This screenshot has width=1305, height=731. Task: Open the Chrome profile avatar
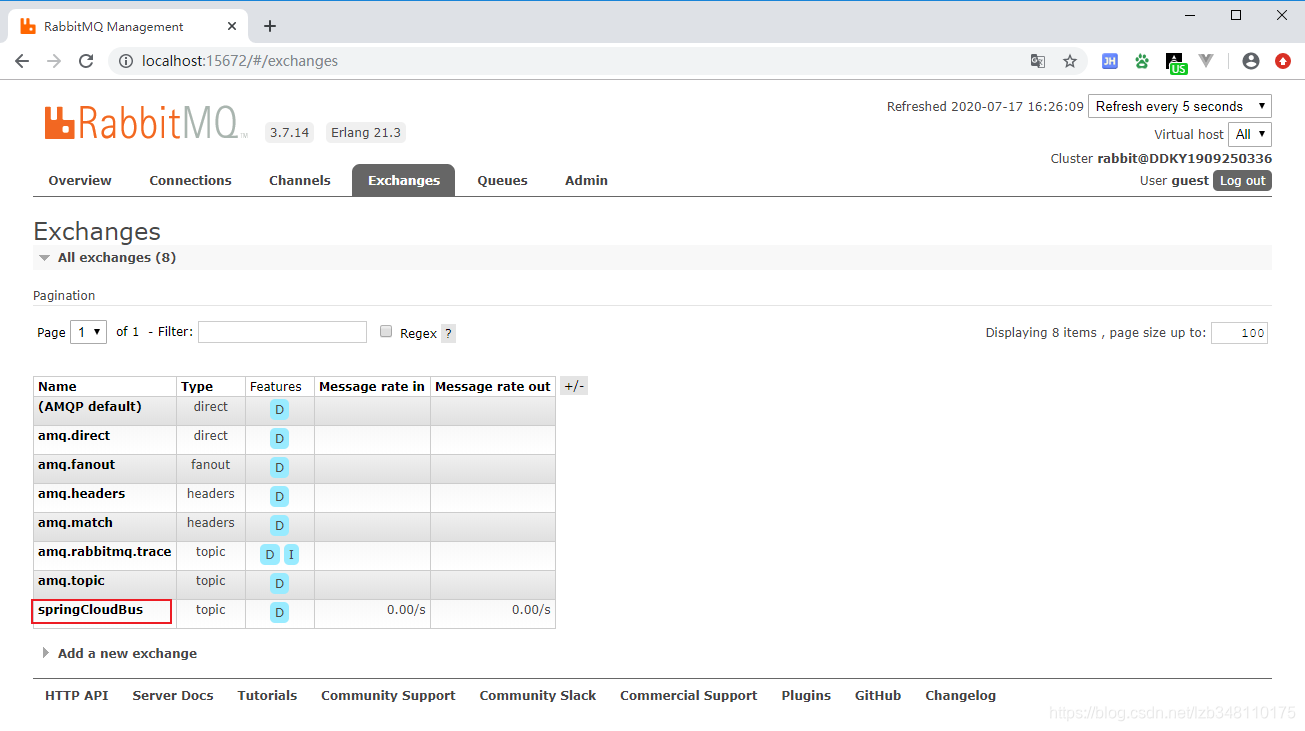(x=1250, y=61)
